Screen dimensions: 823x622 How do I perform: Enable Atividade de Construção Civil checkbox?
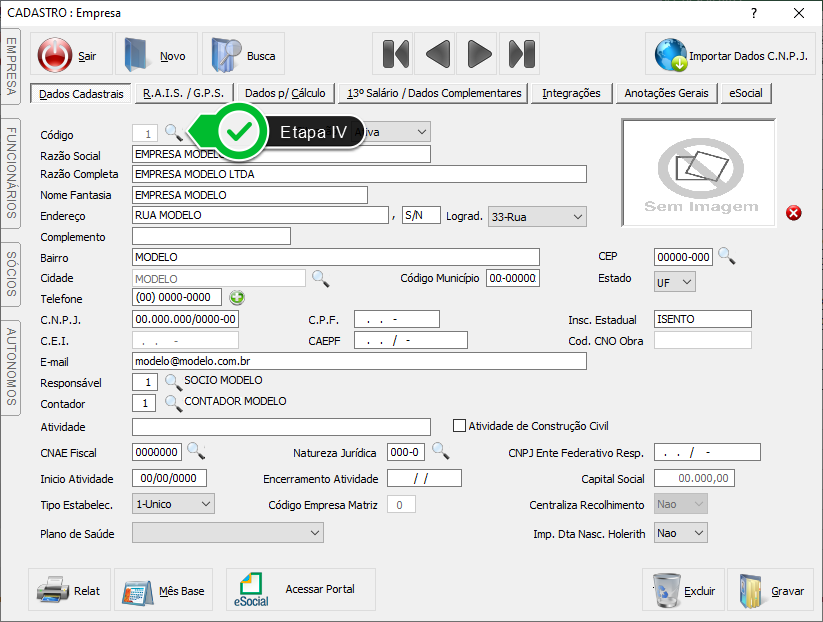pyautogui.click(x=460, y=426)
